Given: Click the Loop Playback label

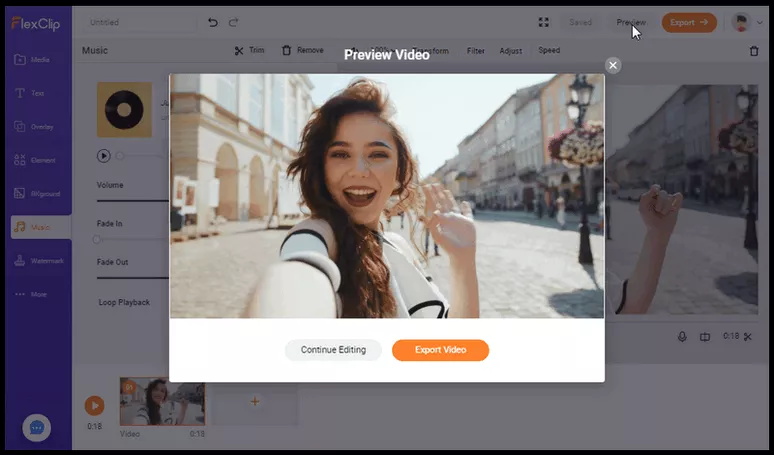Looking at the screenshot, I should point(124,303).
